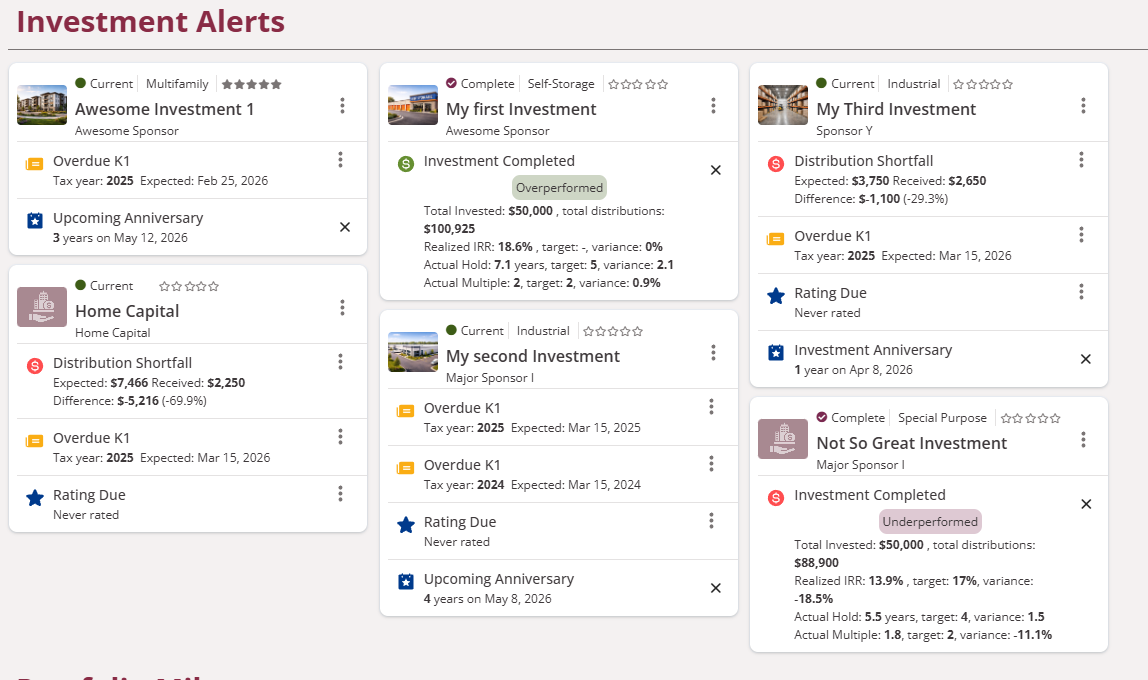Click the calendar icon for the May 8 anniversary

click(x=406, y=581)
